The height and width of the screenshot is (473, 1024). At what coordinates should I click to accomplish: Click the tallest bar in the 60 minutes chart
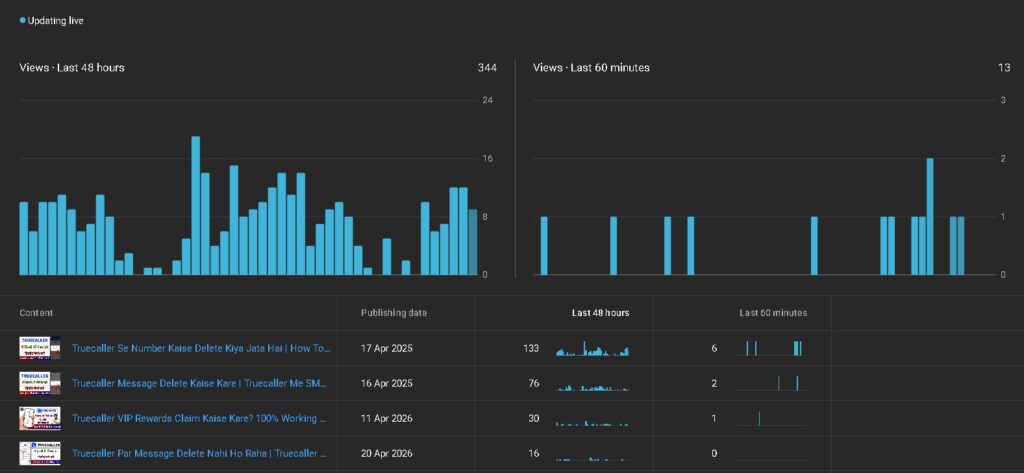tap(930, 217)
